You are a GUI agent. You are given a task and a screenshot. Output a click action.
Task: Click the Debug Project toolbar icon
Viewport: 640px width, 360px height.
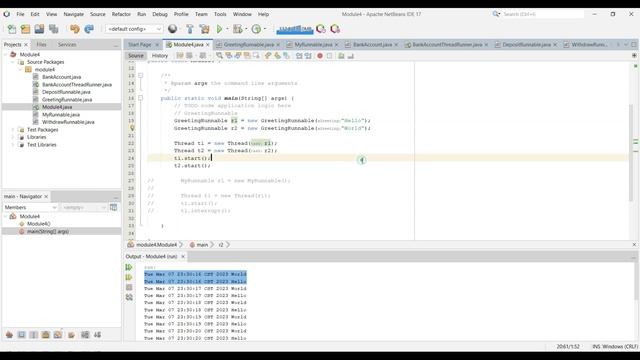(237, 29)
